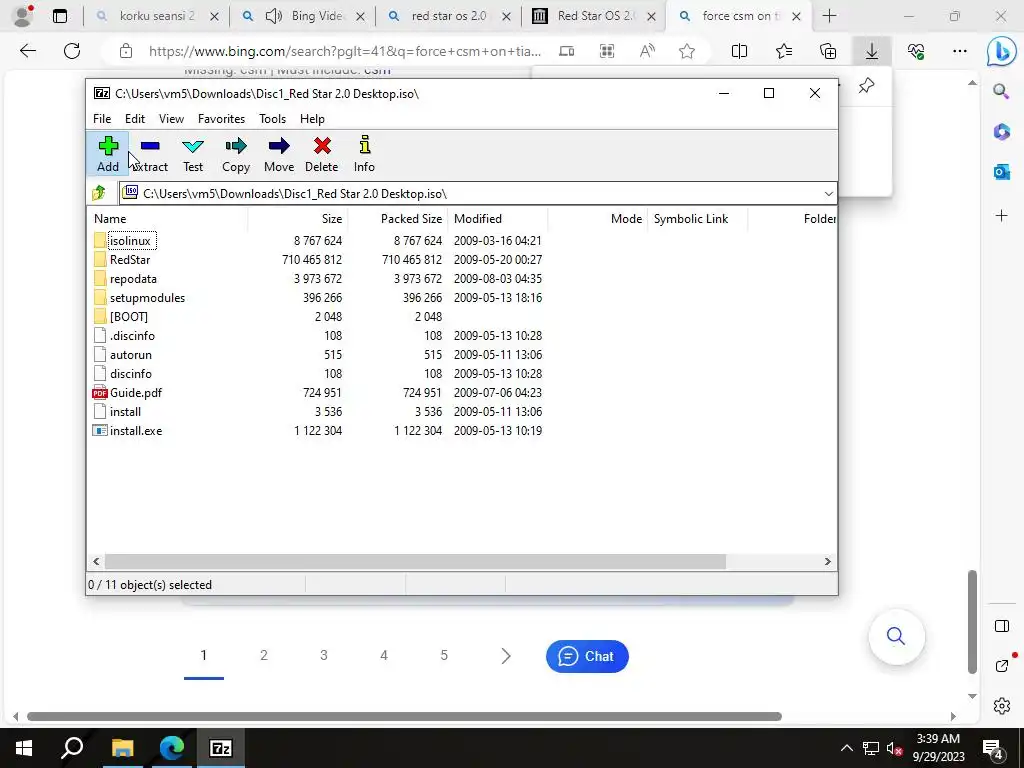Open the Help menu
Screen dimensions: 1024x768
[x=312, y=119]
